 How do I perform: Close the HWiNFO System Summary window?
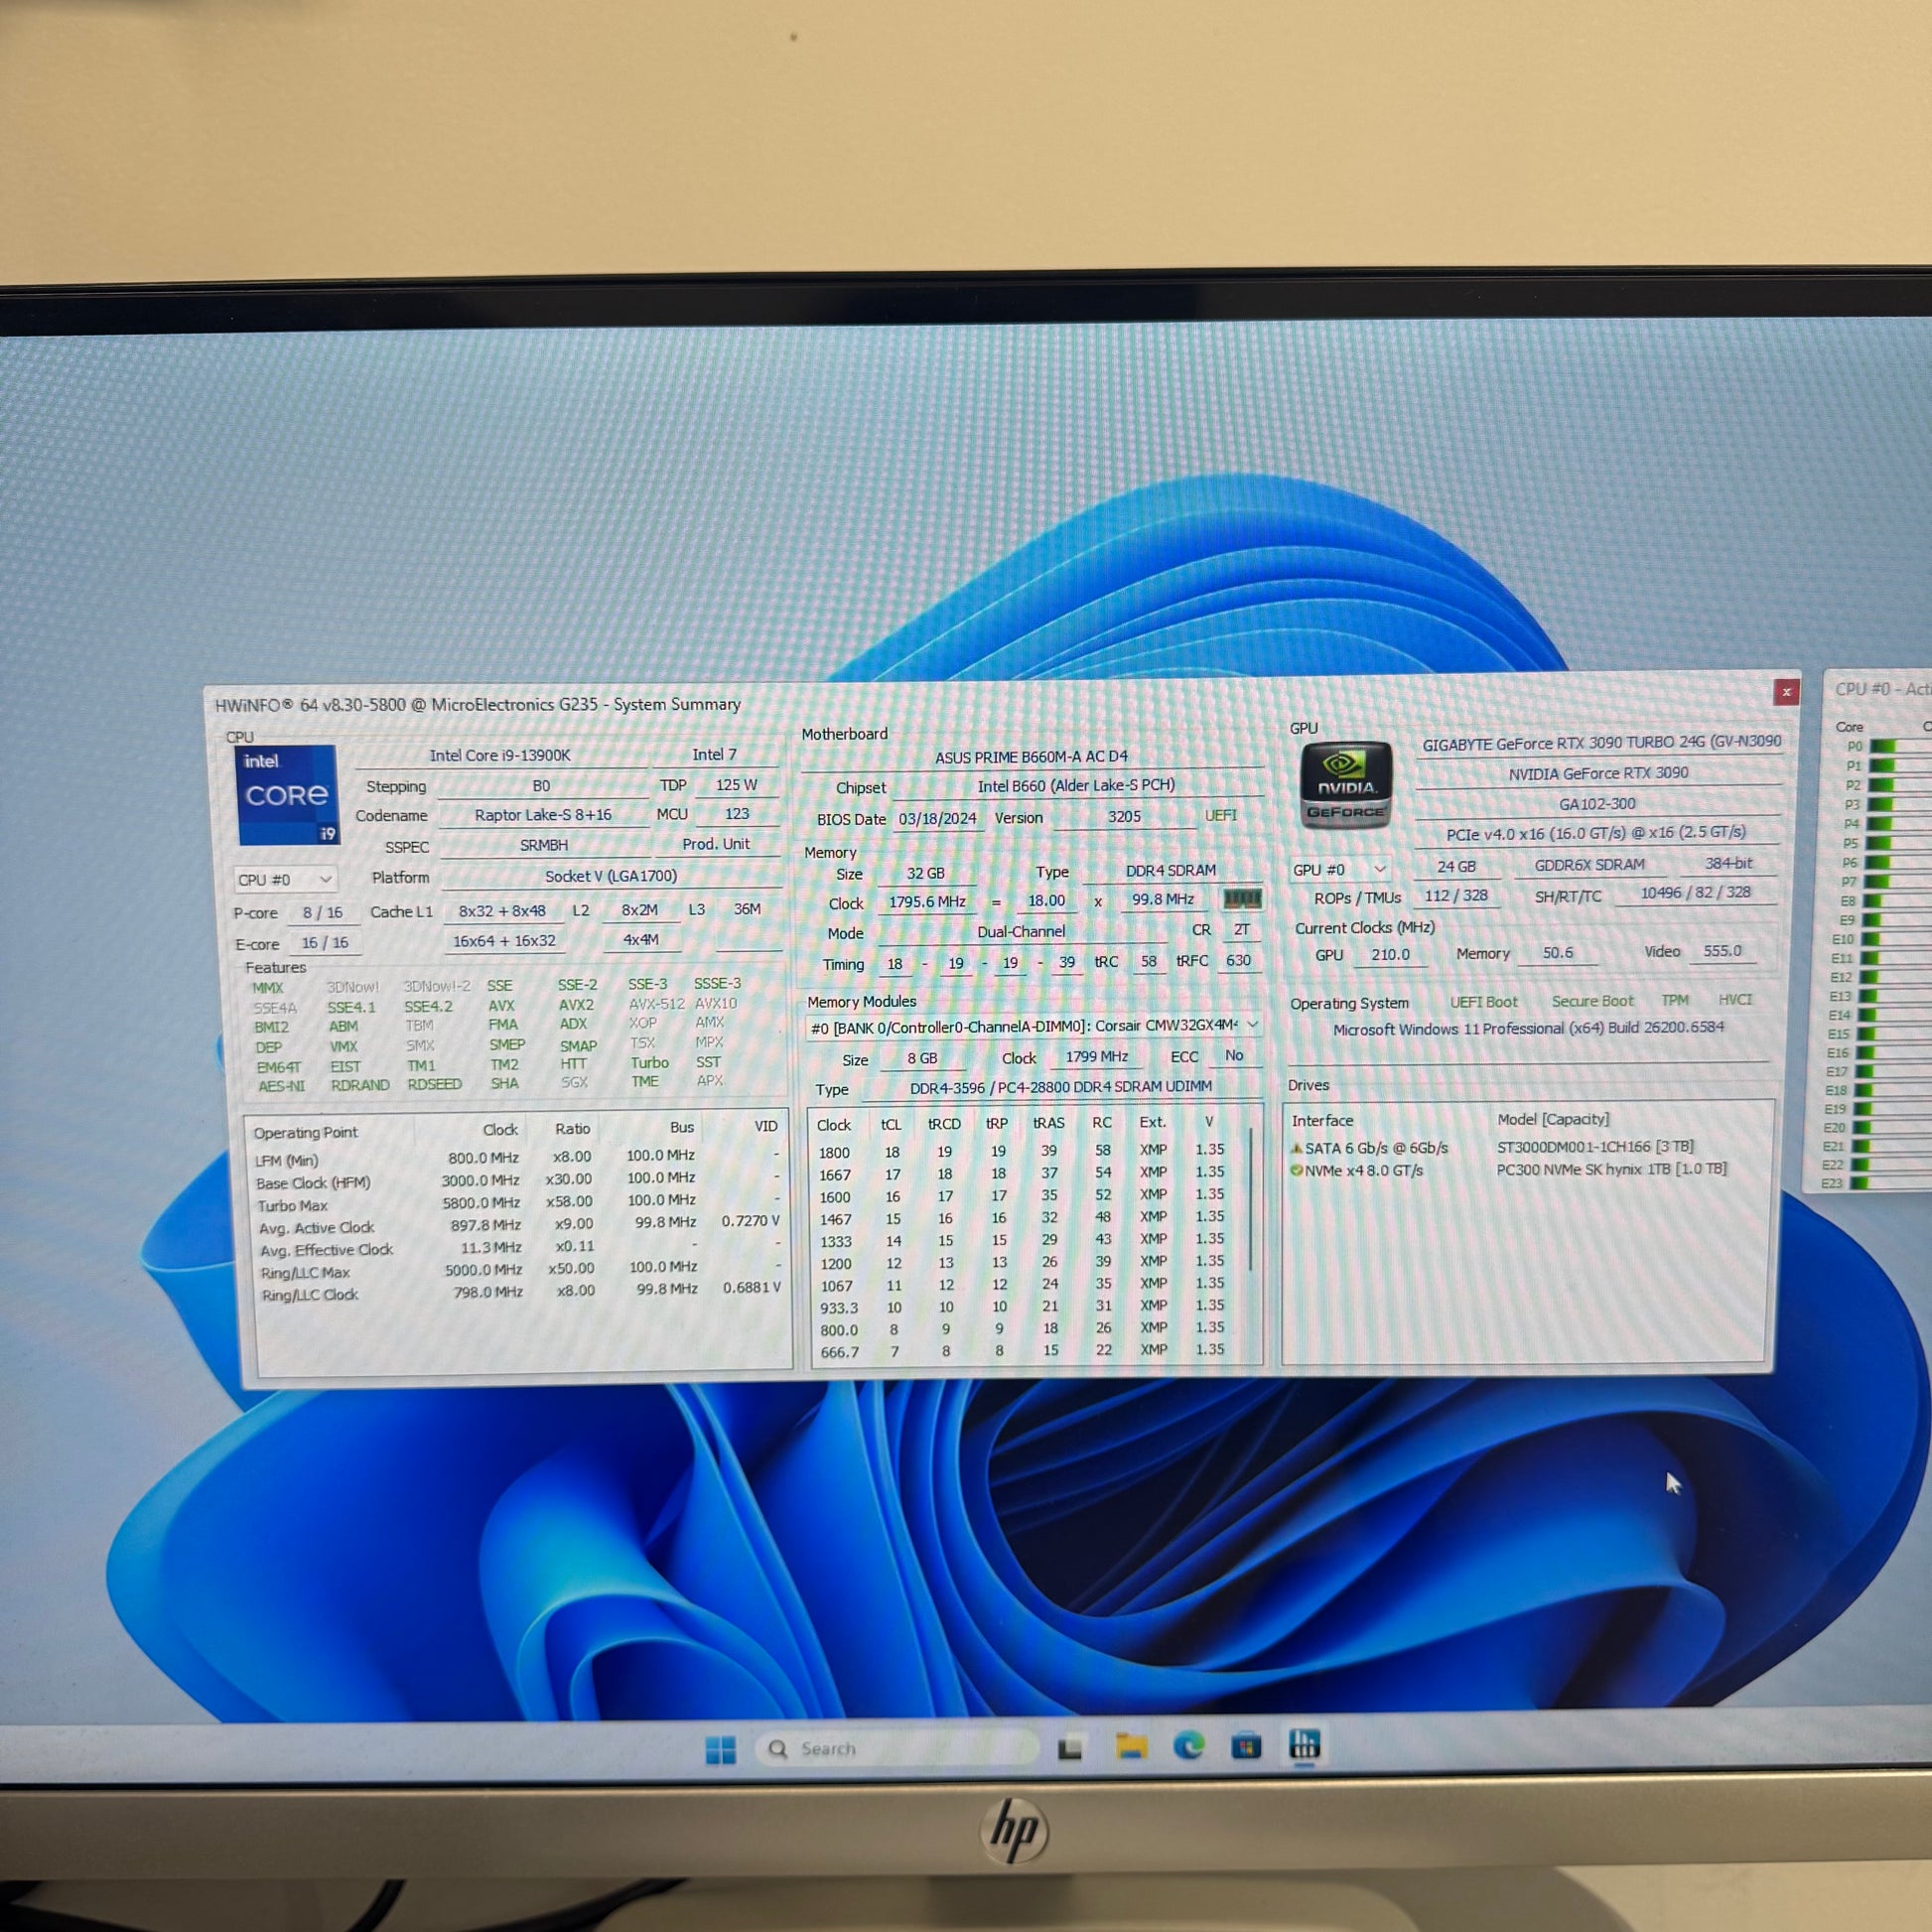[1786, 692]
